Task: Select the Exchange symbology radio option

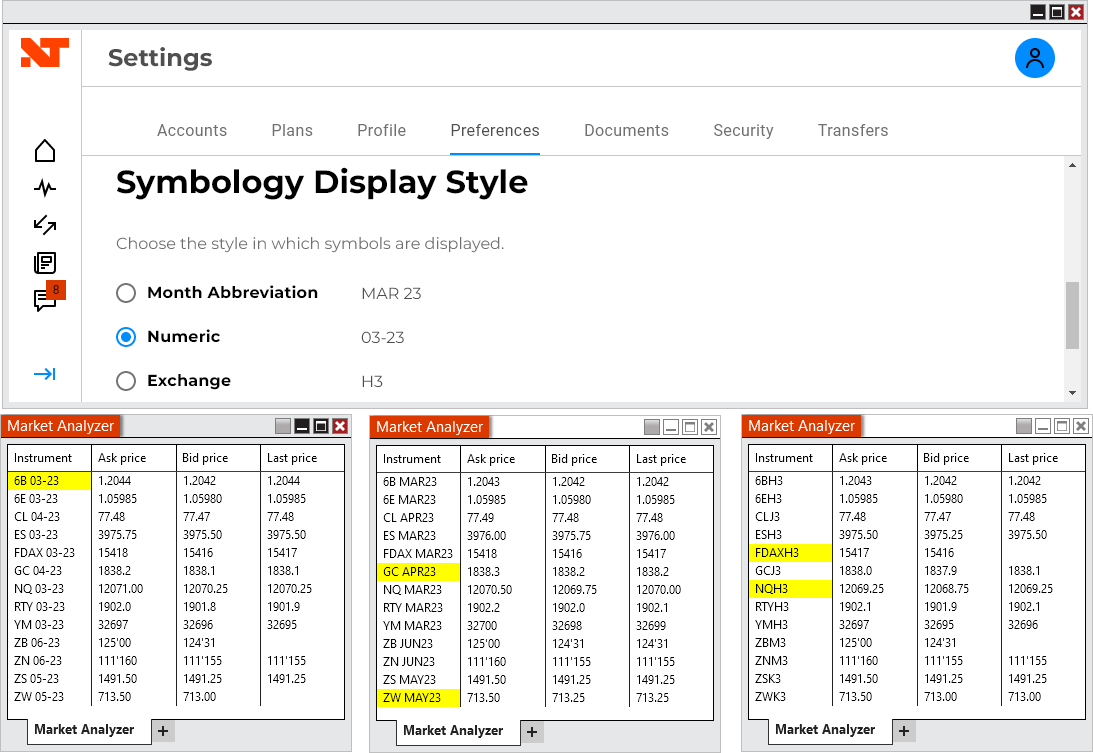Action: 126,381
